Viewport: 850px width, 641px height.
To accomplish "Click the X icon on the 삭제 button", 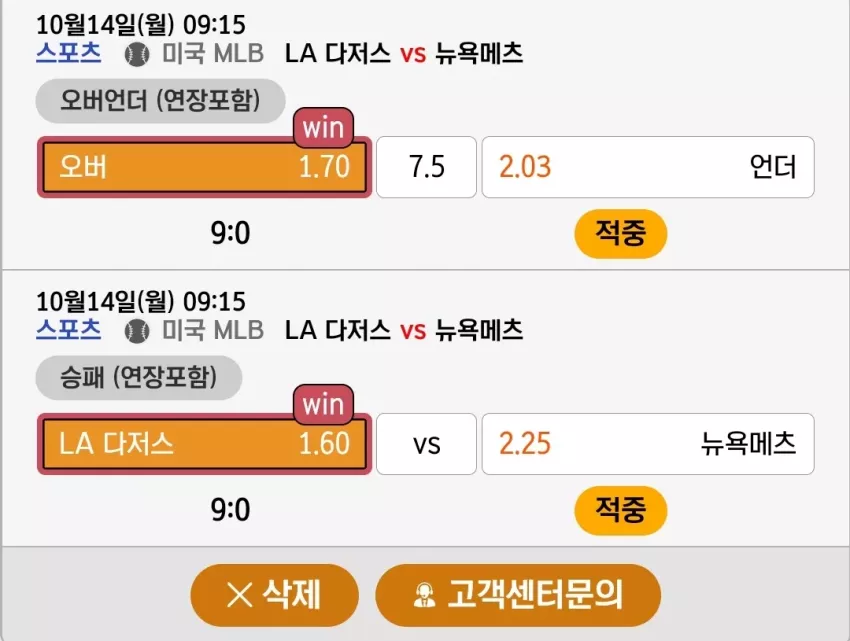I will (x=239, y=595).
